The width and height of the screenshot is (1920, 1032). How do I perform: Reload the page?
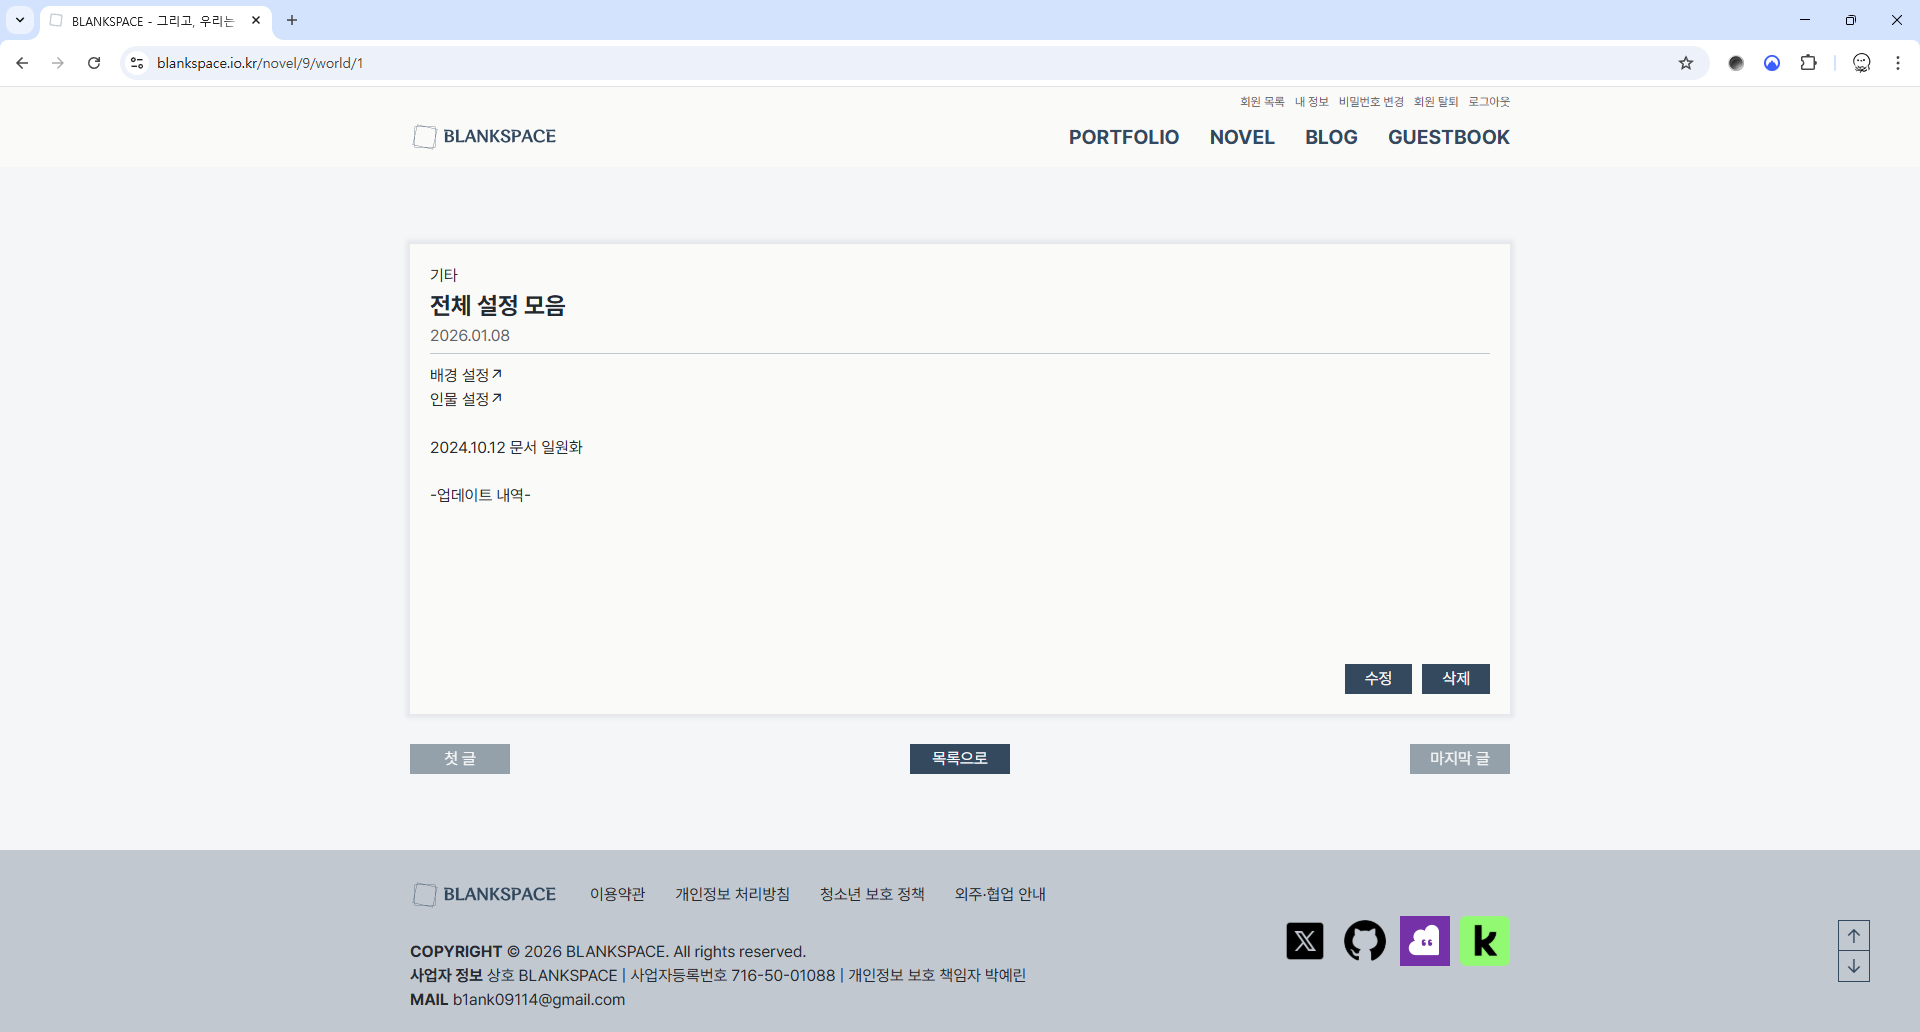pyautogui.click(x=94, y=63)
